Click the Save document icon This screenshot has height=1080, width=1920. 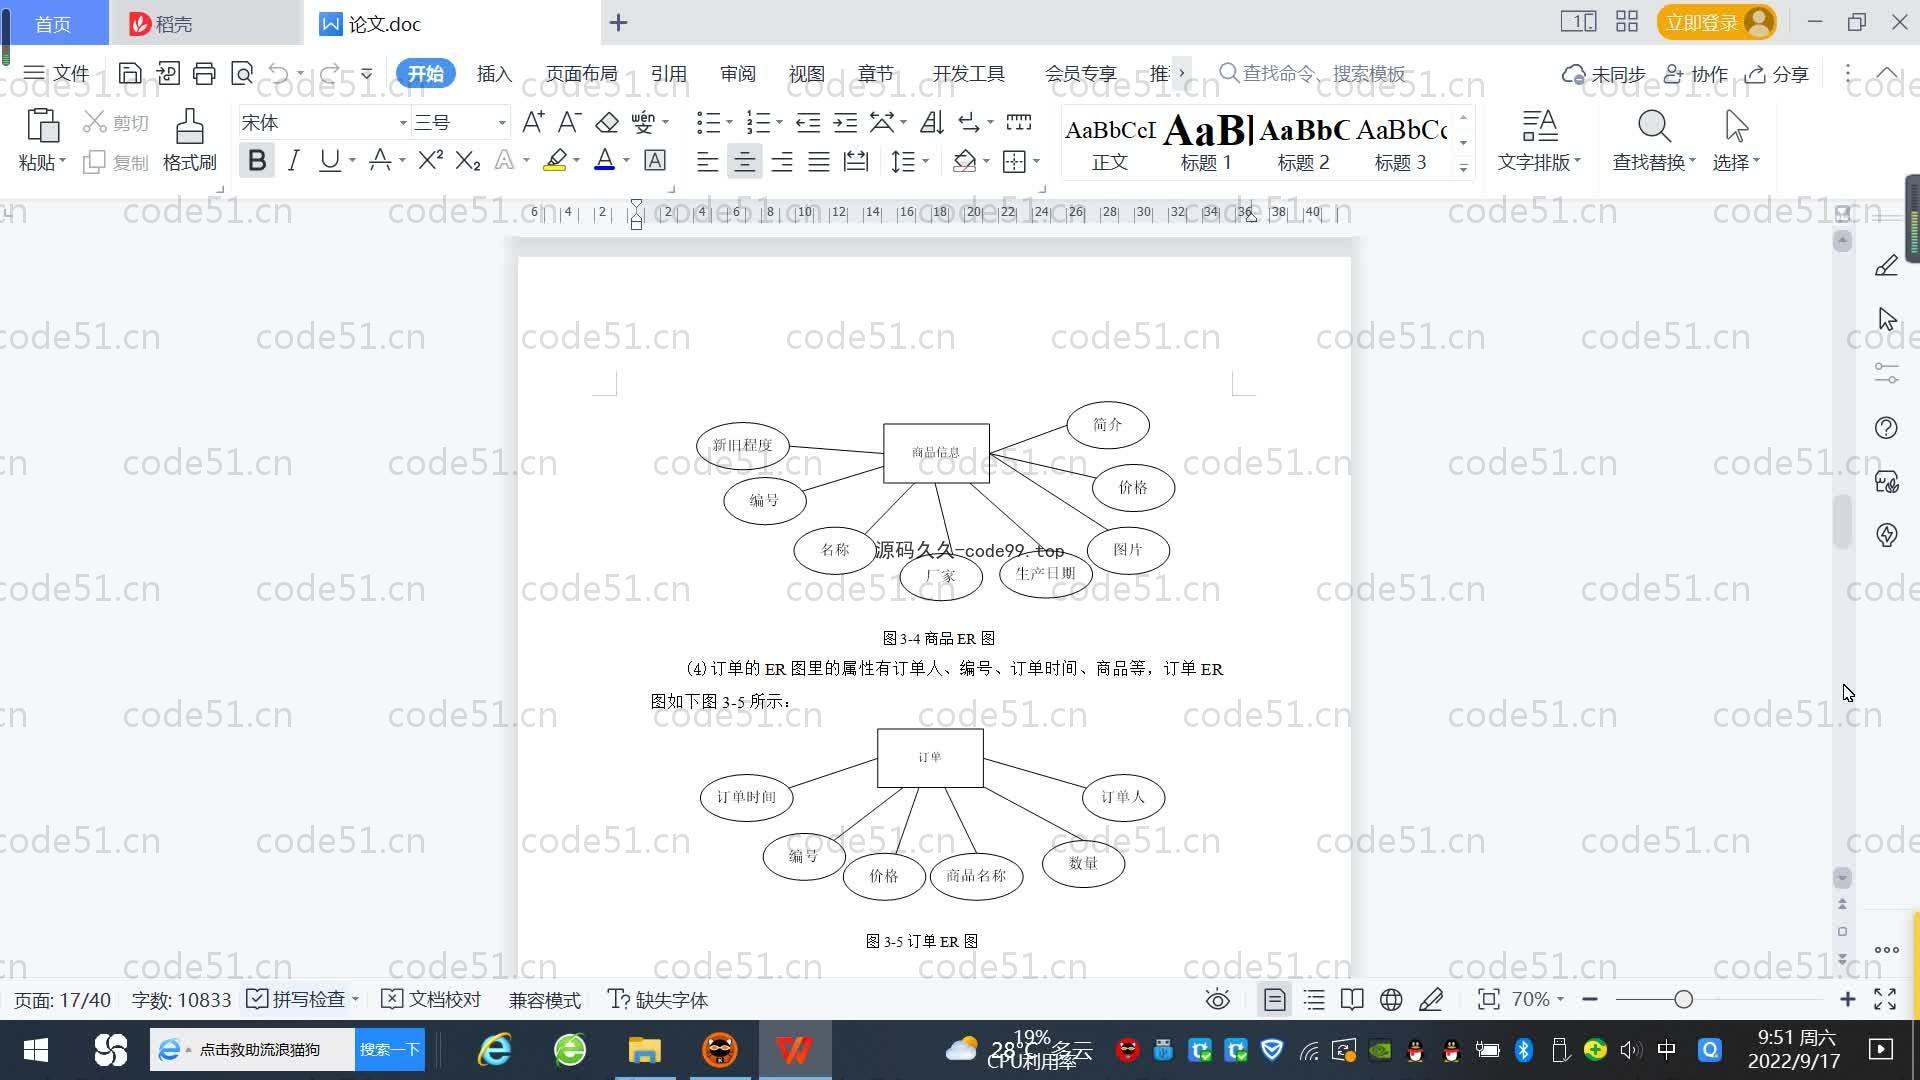pyautogui.click(x=130, y=73)
